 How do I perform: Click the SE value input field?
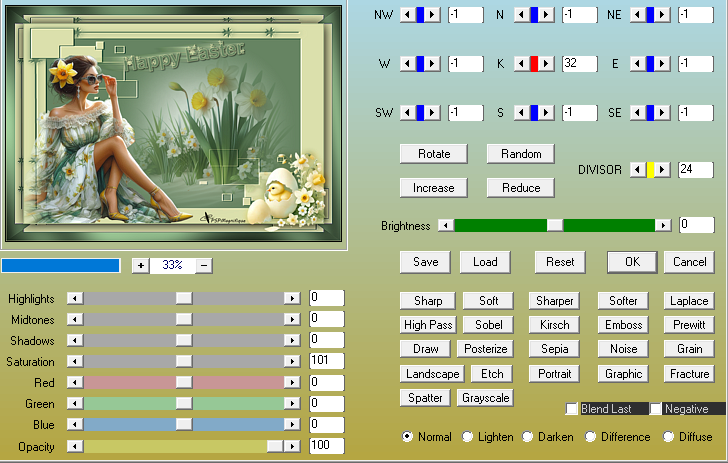click(694, 112)
